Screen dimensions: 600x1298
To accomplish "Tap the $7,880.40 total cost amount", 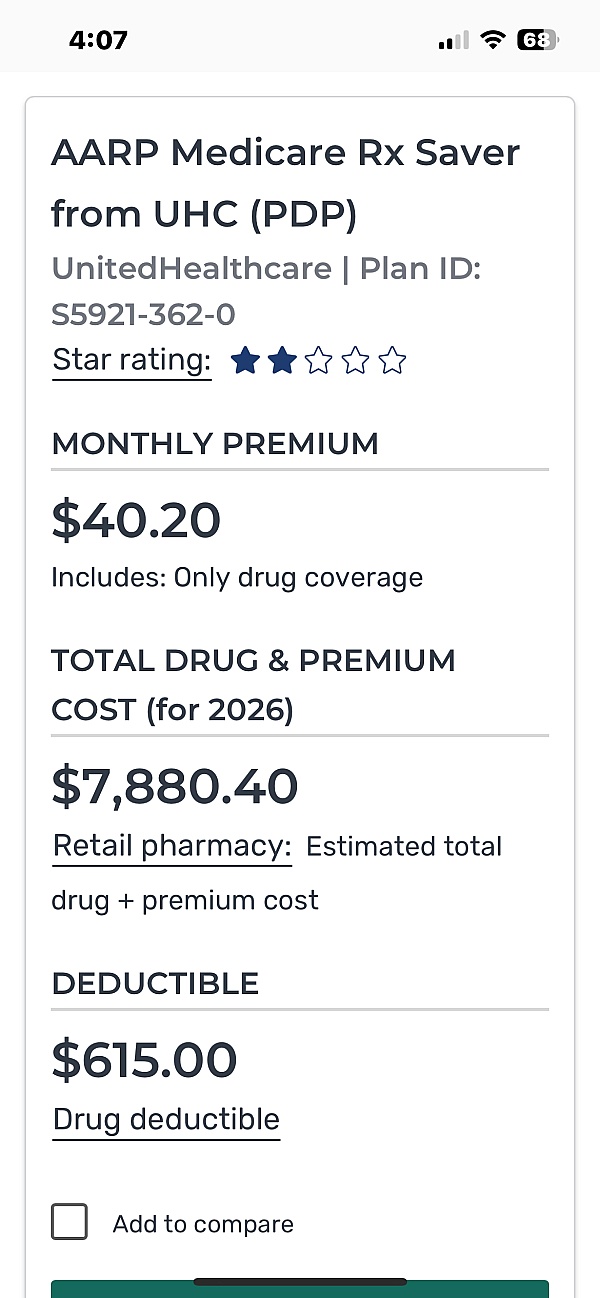I will (175, 787).
